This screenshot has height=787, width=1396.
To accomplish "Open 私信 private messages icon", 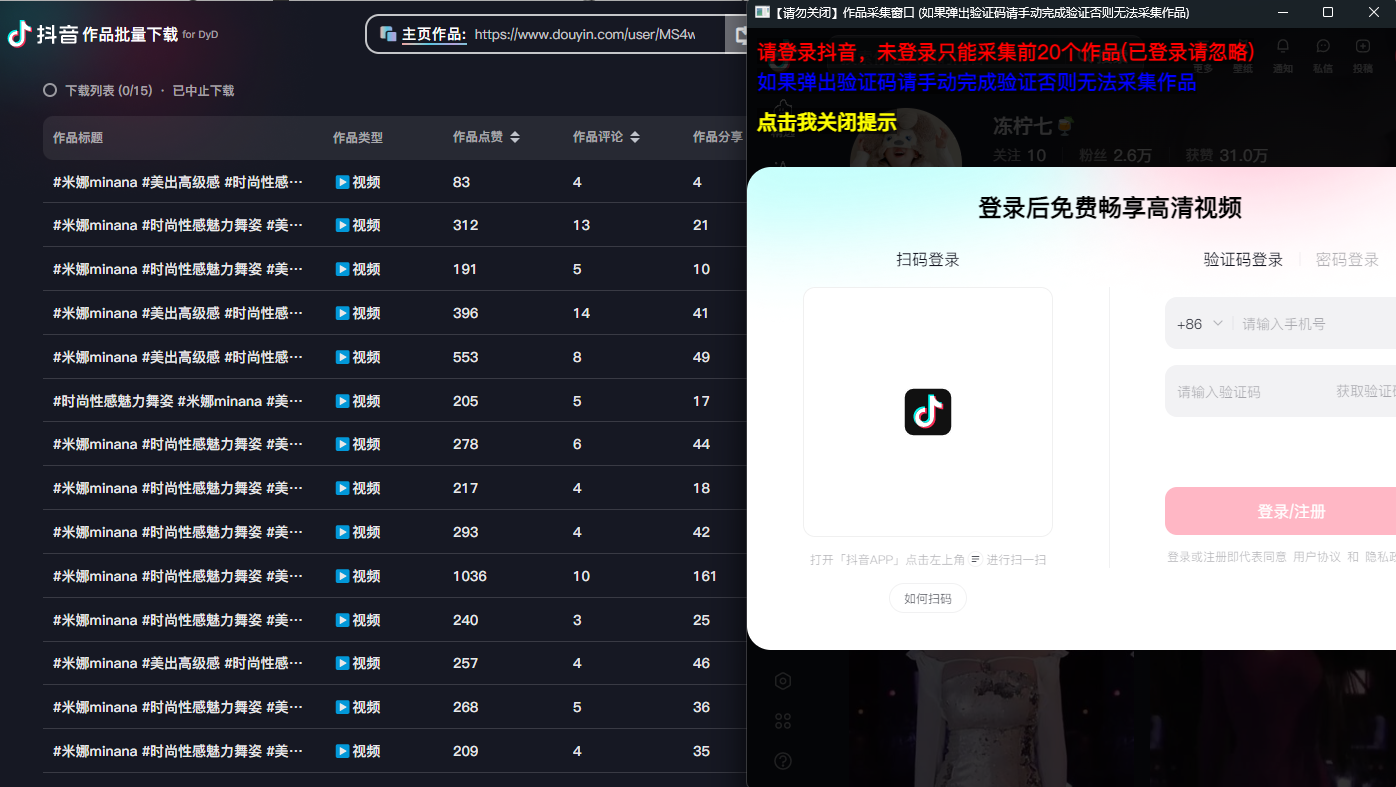I will (x=1322, y=47).
